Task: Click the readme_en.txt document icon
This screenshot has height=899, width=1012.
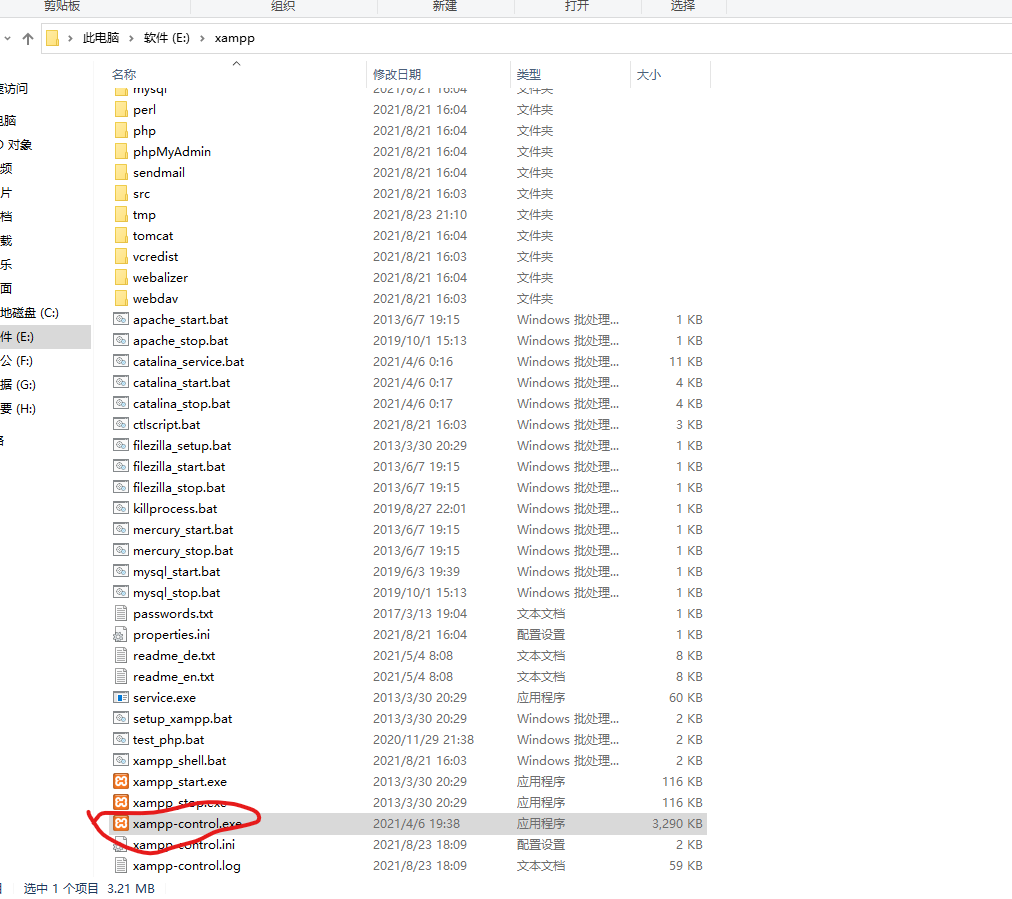Action: pos(121,676)
